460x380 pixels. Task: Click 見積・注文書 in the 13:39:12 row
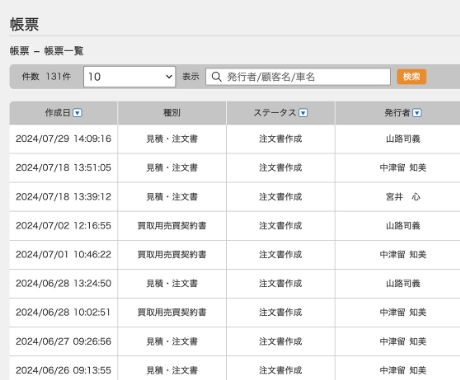click(172, 197)
